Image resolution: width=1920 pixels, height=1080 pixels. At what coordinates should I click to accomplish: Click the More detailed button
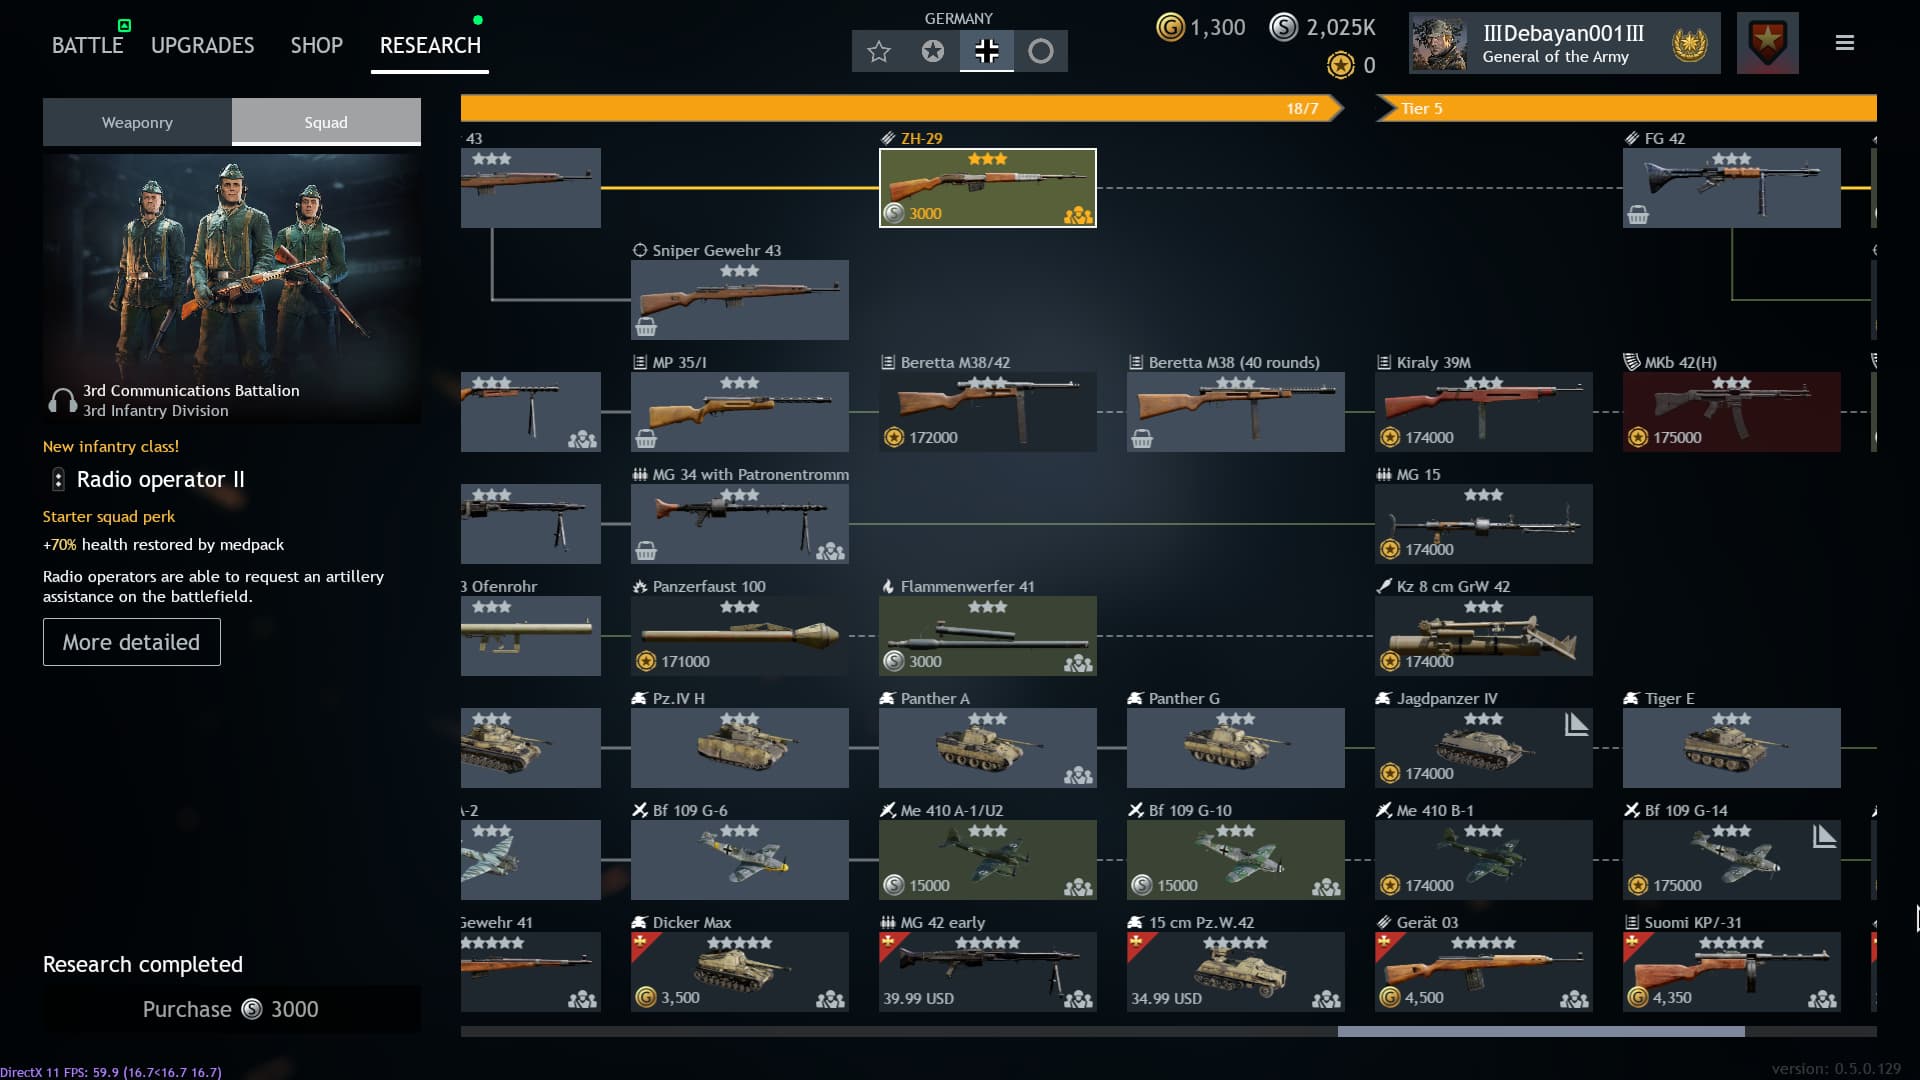coord(131,642)
